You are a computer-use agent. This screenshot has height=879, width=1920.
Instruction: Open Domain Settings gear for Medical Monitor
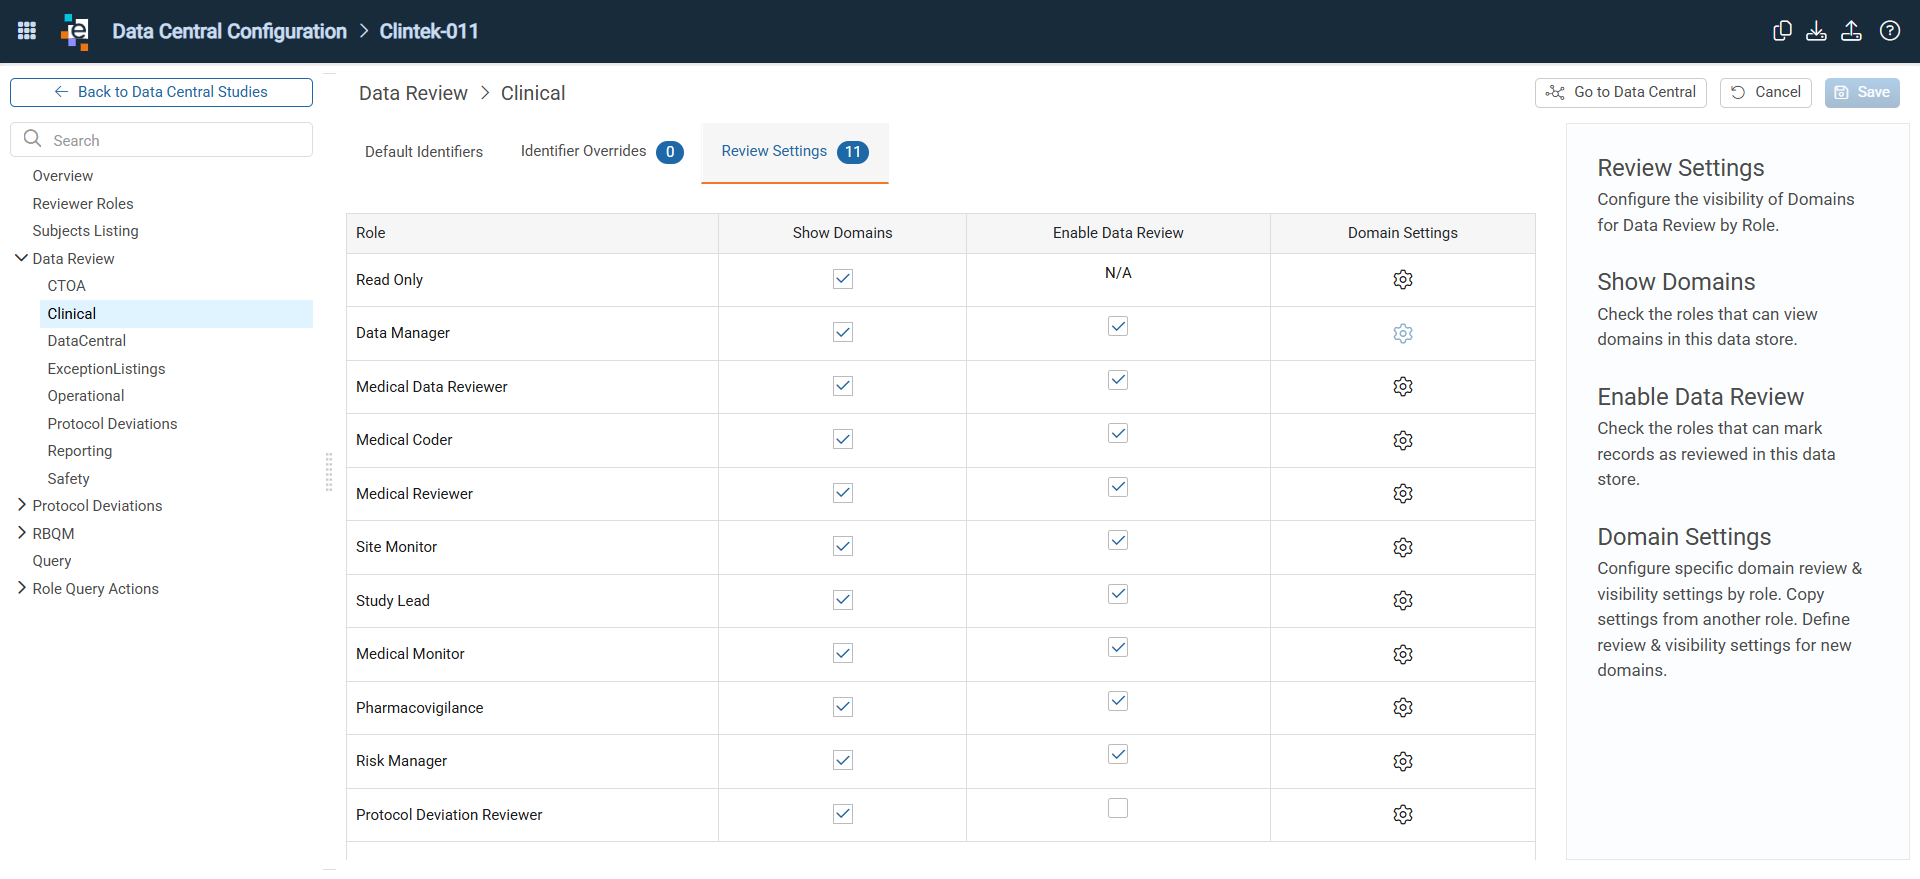(1403, 654)
